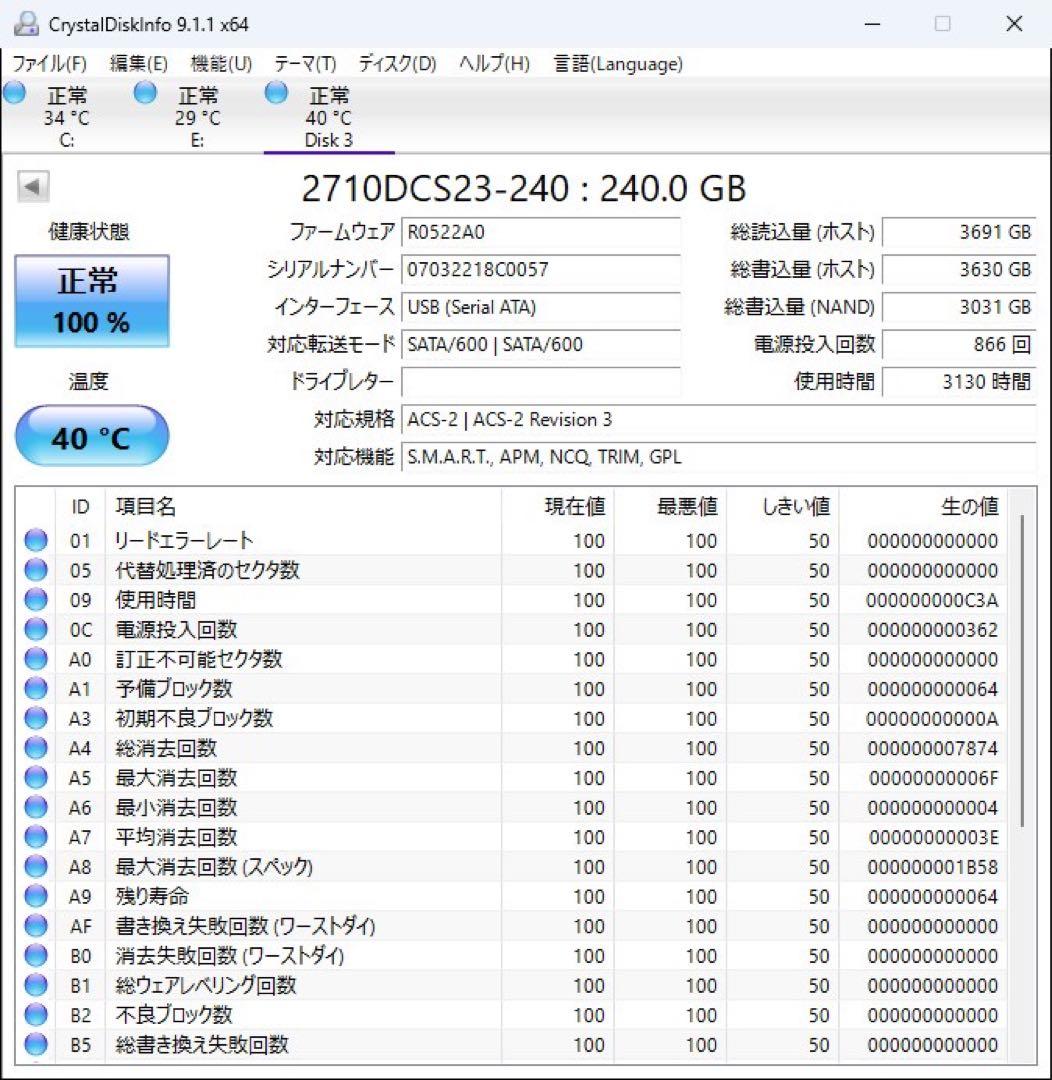
Task: Click the temperature gauge showing 40 °C
Action: pyautogui.click(x=92, y=436)
